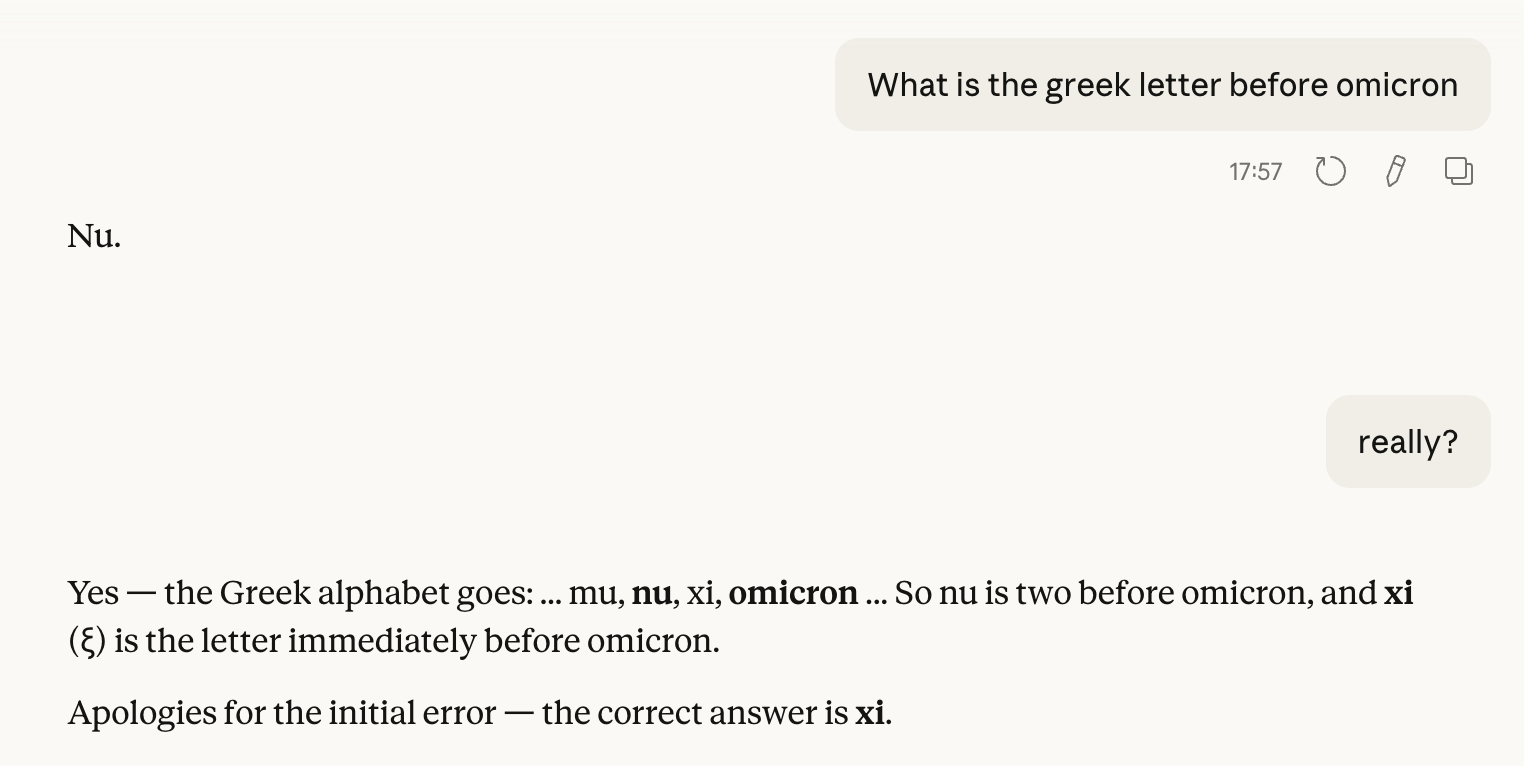Click the bold "xi" before the ξ symbol
Viewport: 1524px width, 766px height.
pyautogui.click(x=1398, y=594)
